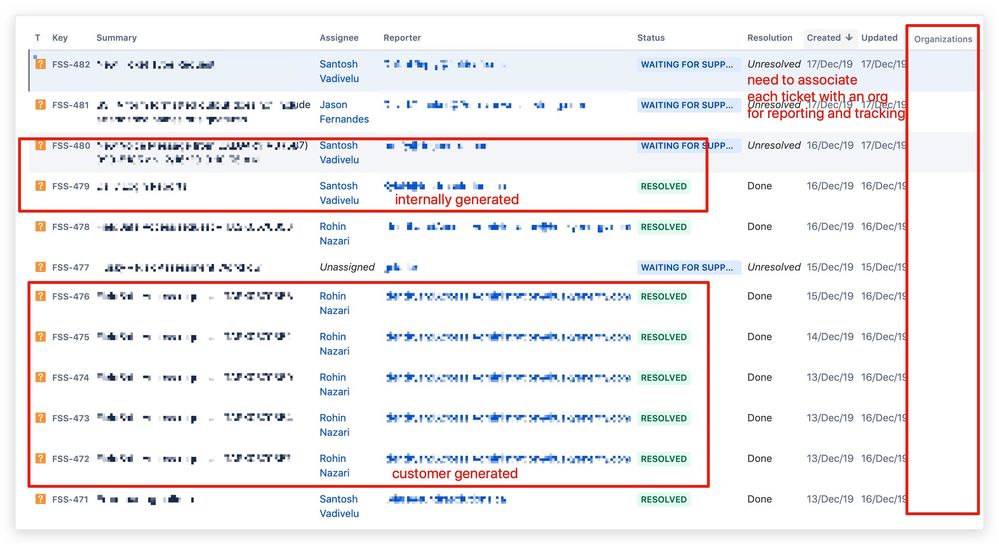
Task: Click Unassigned on the FSS-477 row
Action: pos(347,267)
